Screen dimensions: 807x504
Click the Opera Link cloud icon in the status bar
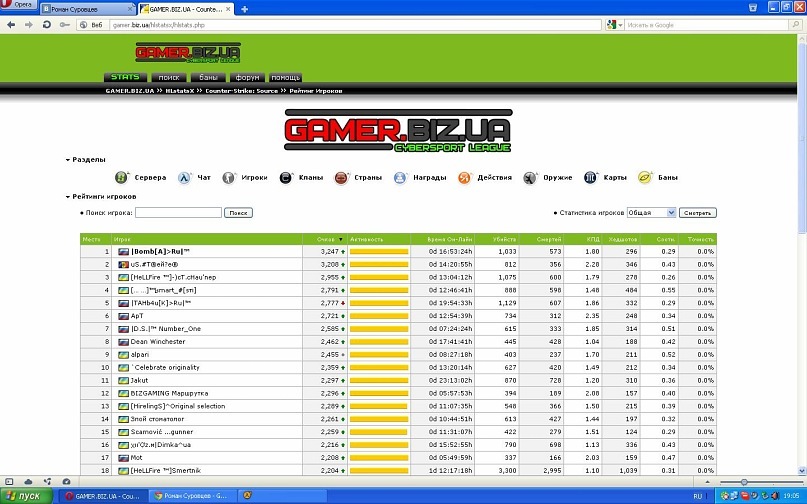(x=28, y=481)
